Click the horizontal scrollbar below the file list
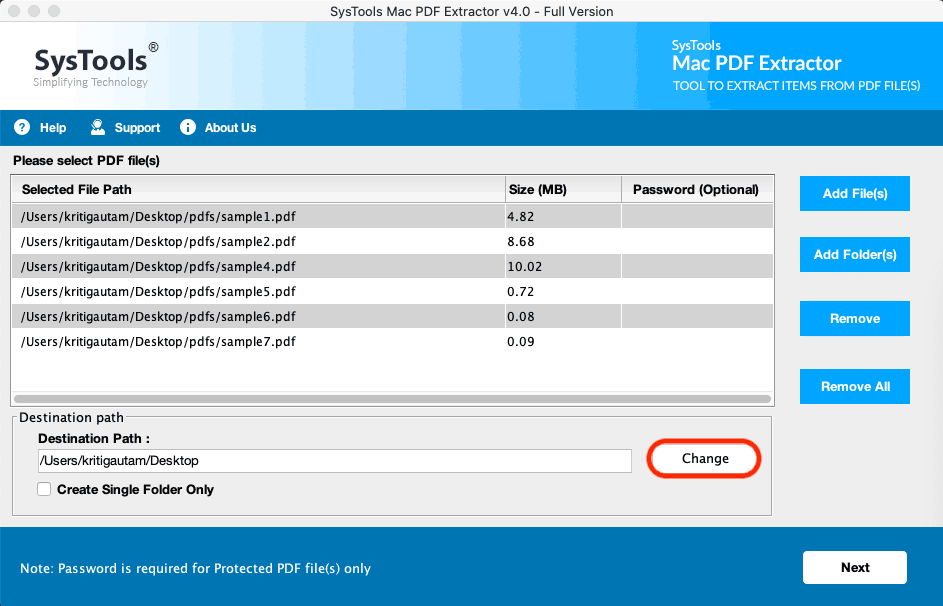 point(390,397)
